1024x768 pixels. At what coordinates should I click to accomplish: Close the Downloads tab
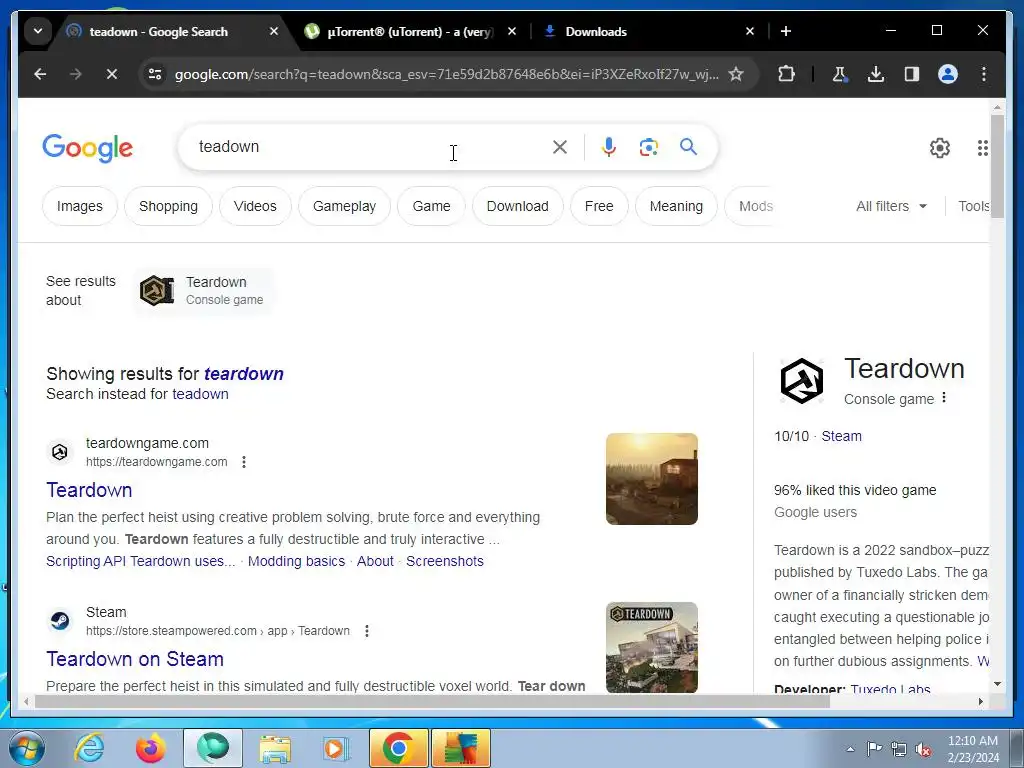point(750,31)
